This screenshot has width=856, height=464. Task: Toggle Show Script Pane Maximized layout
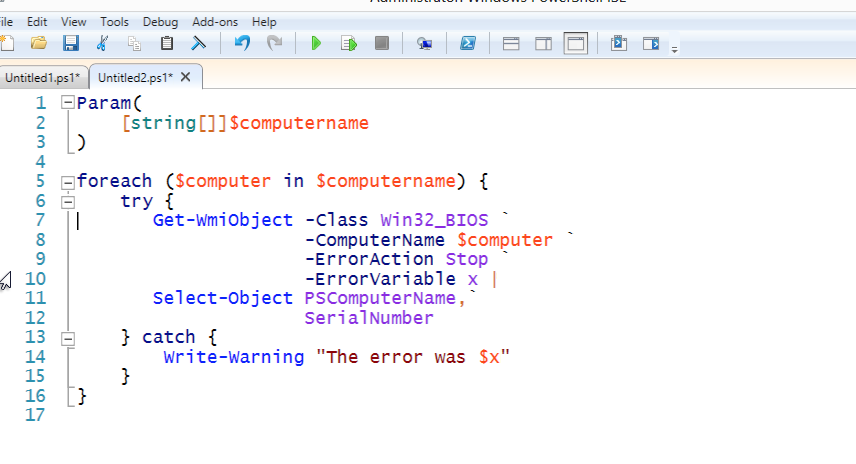pos(575,43)
